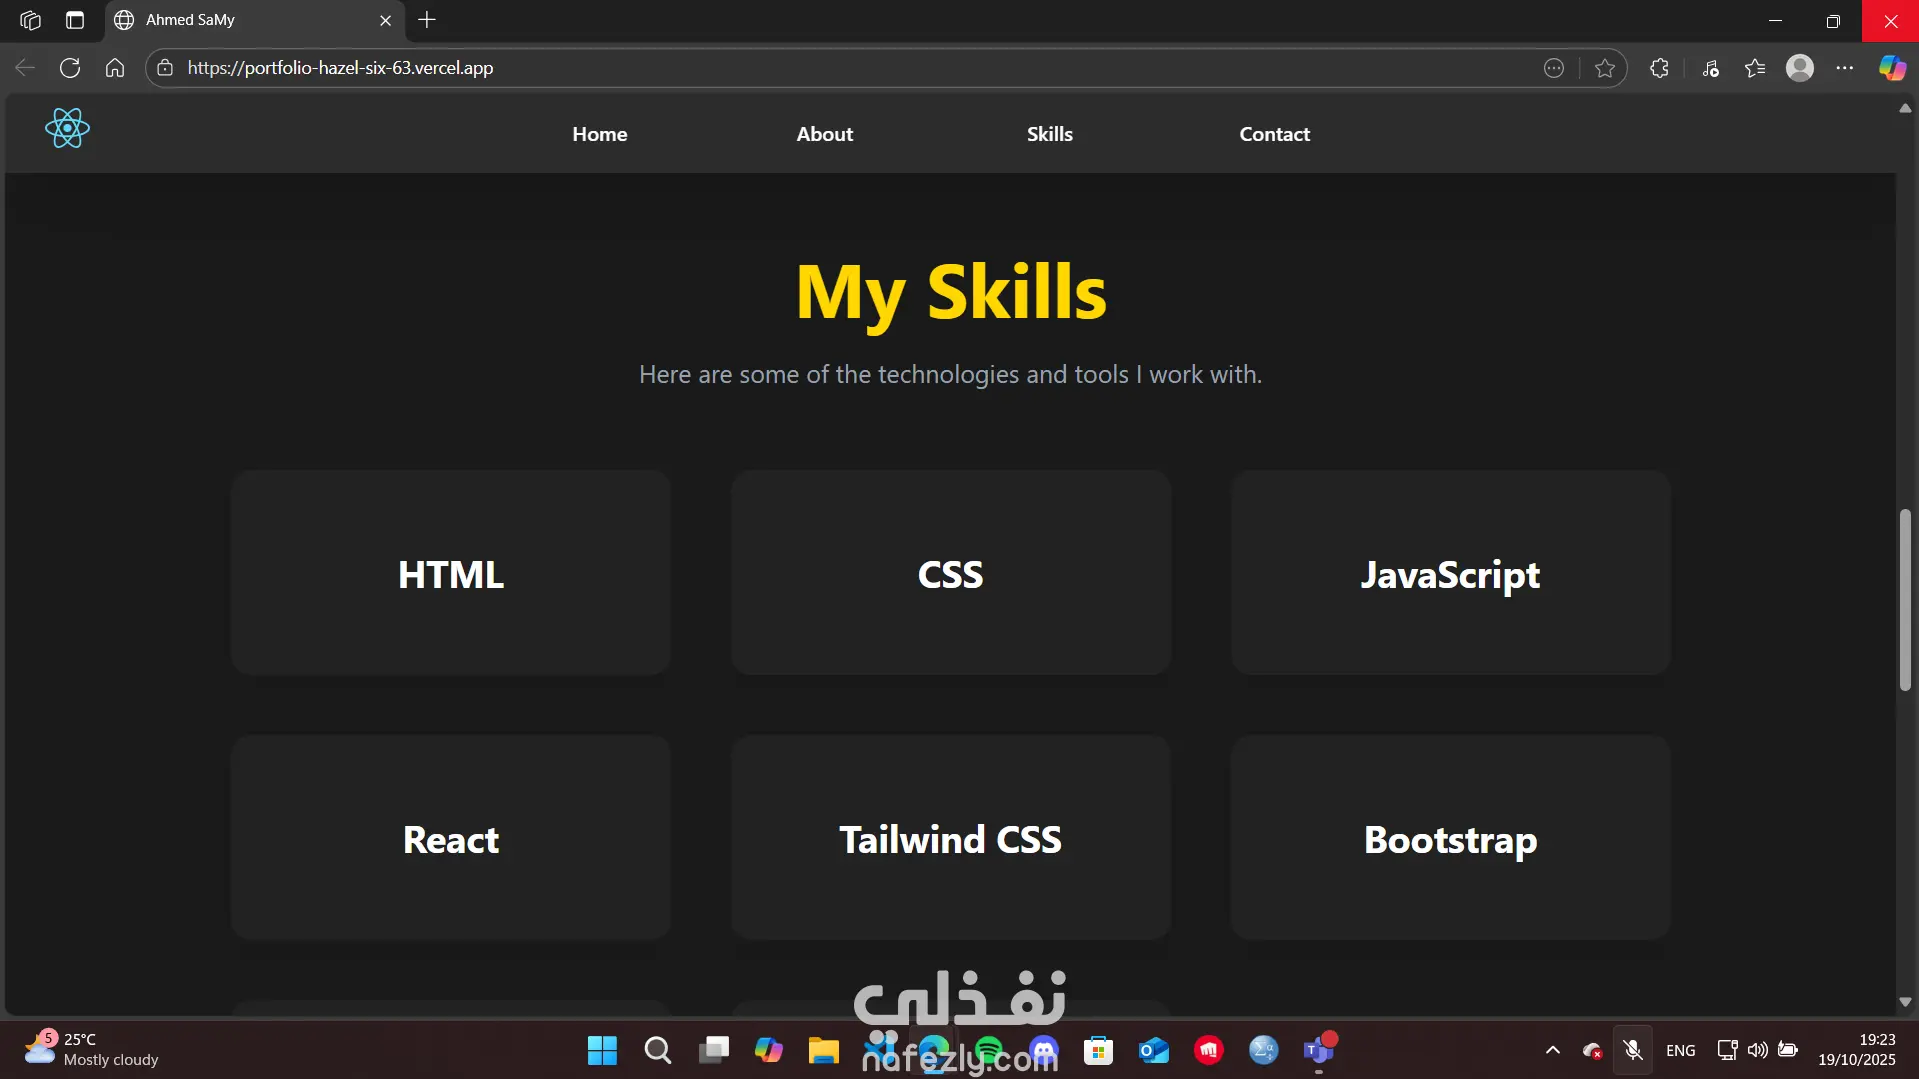Open Task View on the taskbar
The width and height of the screenshot is (1919, 1079).
click(x=714, y=1050)
